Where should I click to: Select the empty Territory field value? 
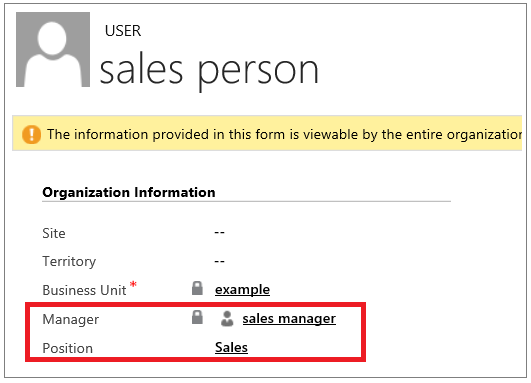(219, 261)
